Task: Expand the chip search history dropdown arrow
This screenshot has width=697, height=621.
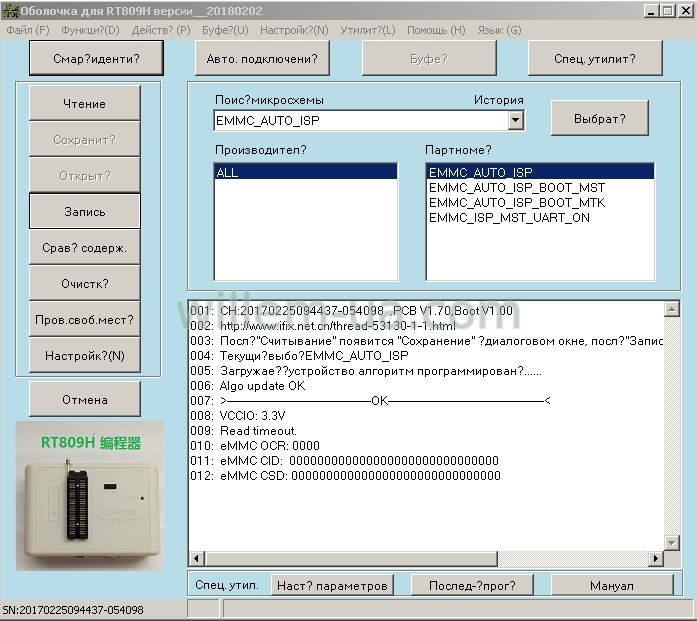Action: pyautogui.click(x=515, y=120)
